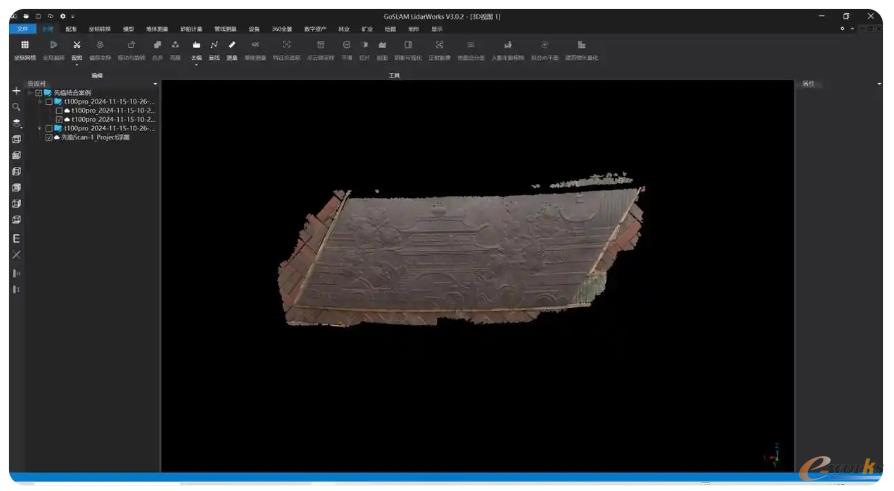Open the resource tree panel header dropdown arrow
The height and width of the screenshot is (491, 894).
[x=155, y=84]
